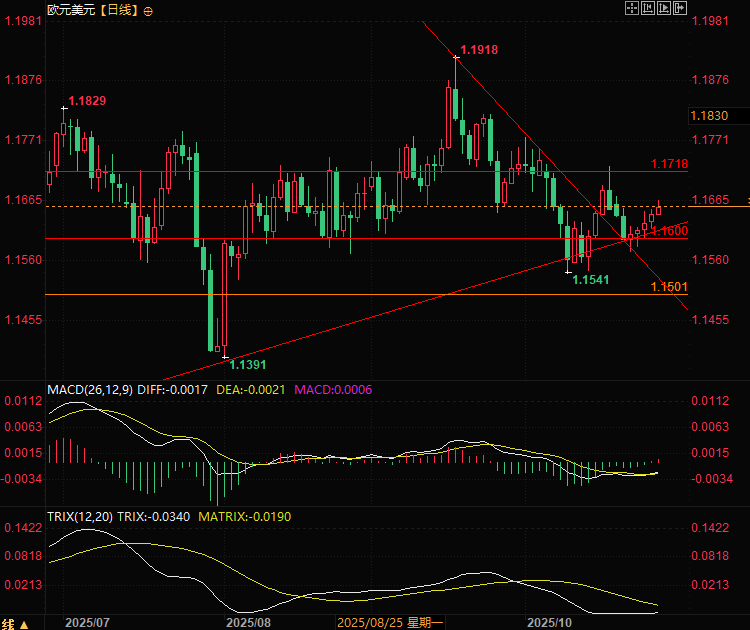Click the 1.1918 high price marker
750x630 pixels.
(479, 50)
